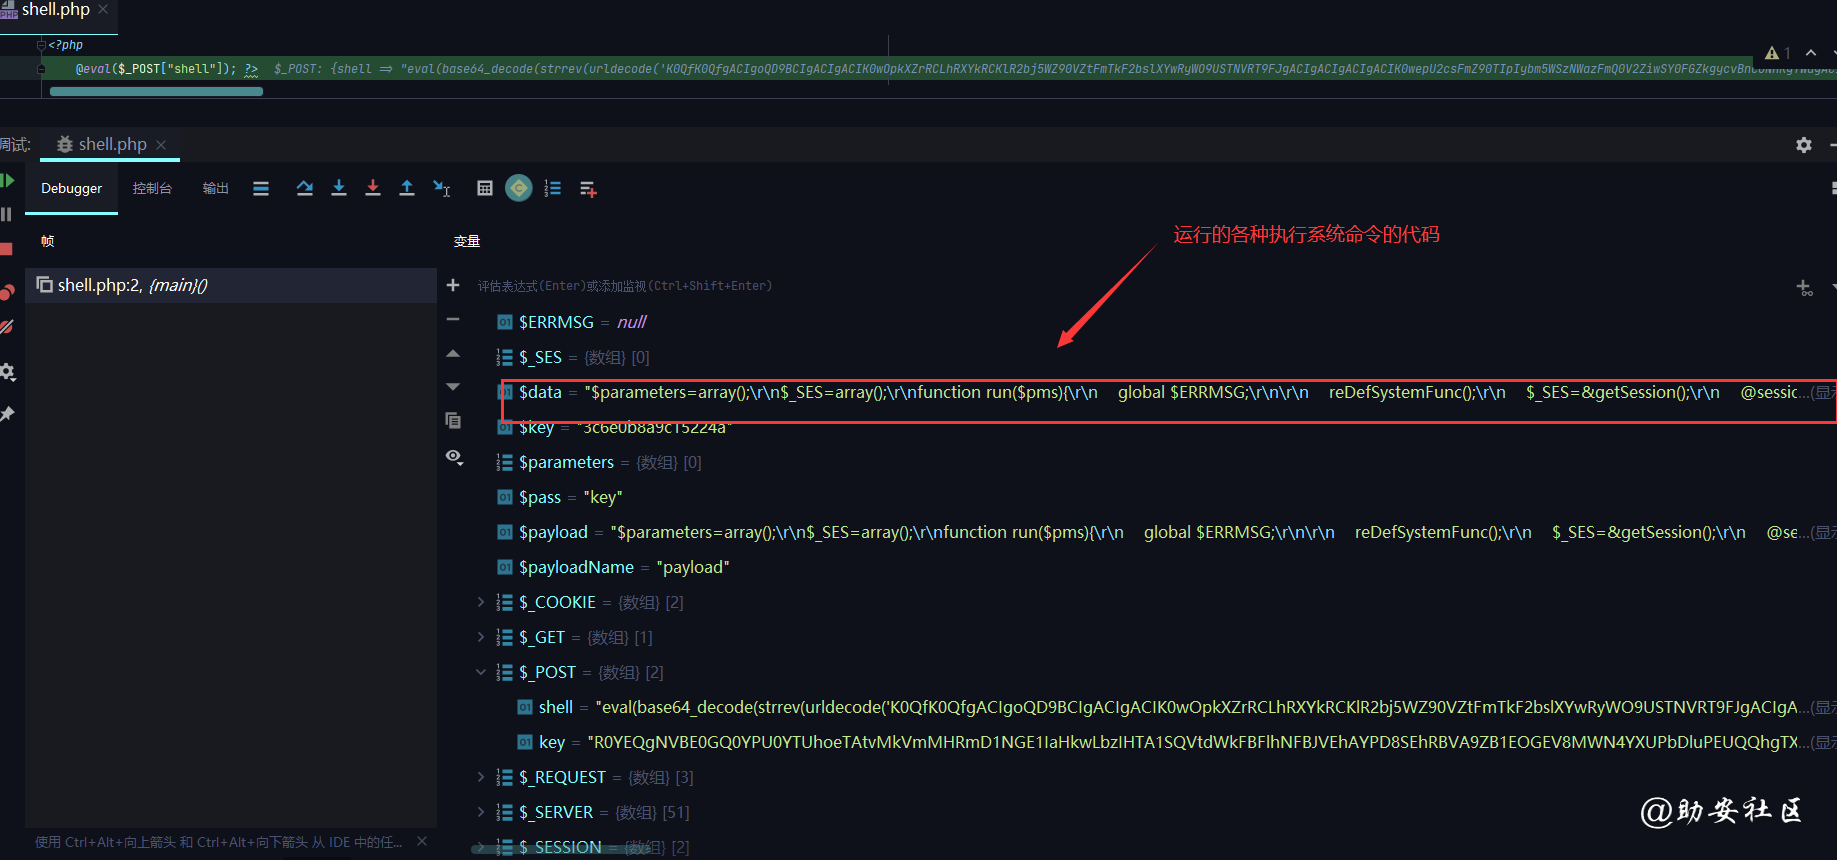Image resolution: width=1837 pixels, height=860 pixels.
Task: Open debug tool window settings gear at top right
Action: pos(1804,145)
